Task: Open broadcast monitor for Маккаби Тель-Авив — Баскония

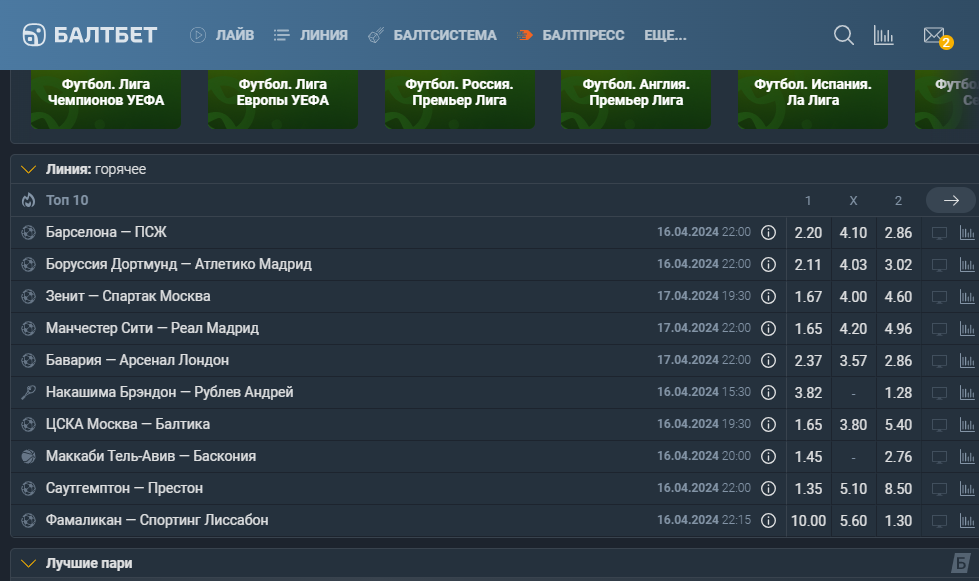Action: click(939, 457)
